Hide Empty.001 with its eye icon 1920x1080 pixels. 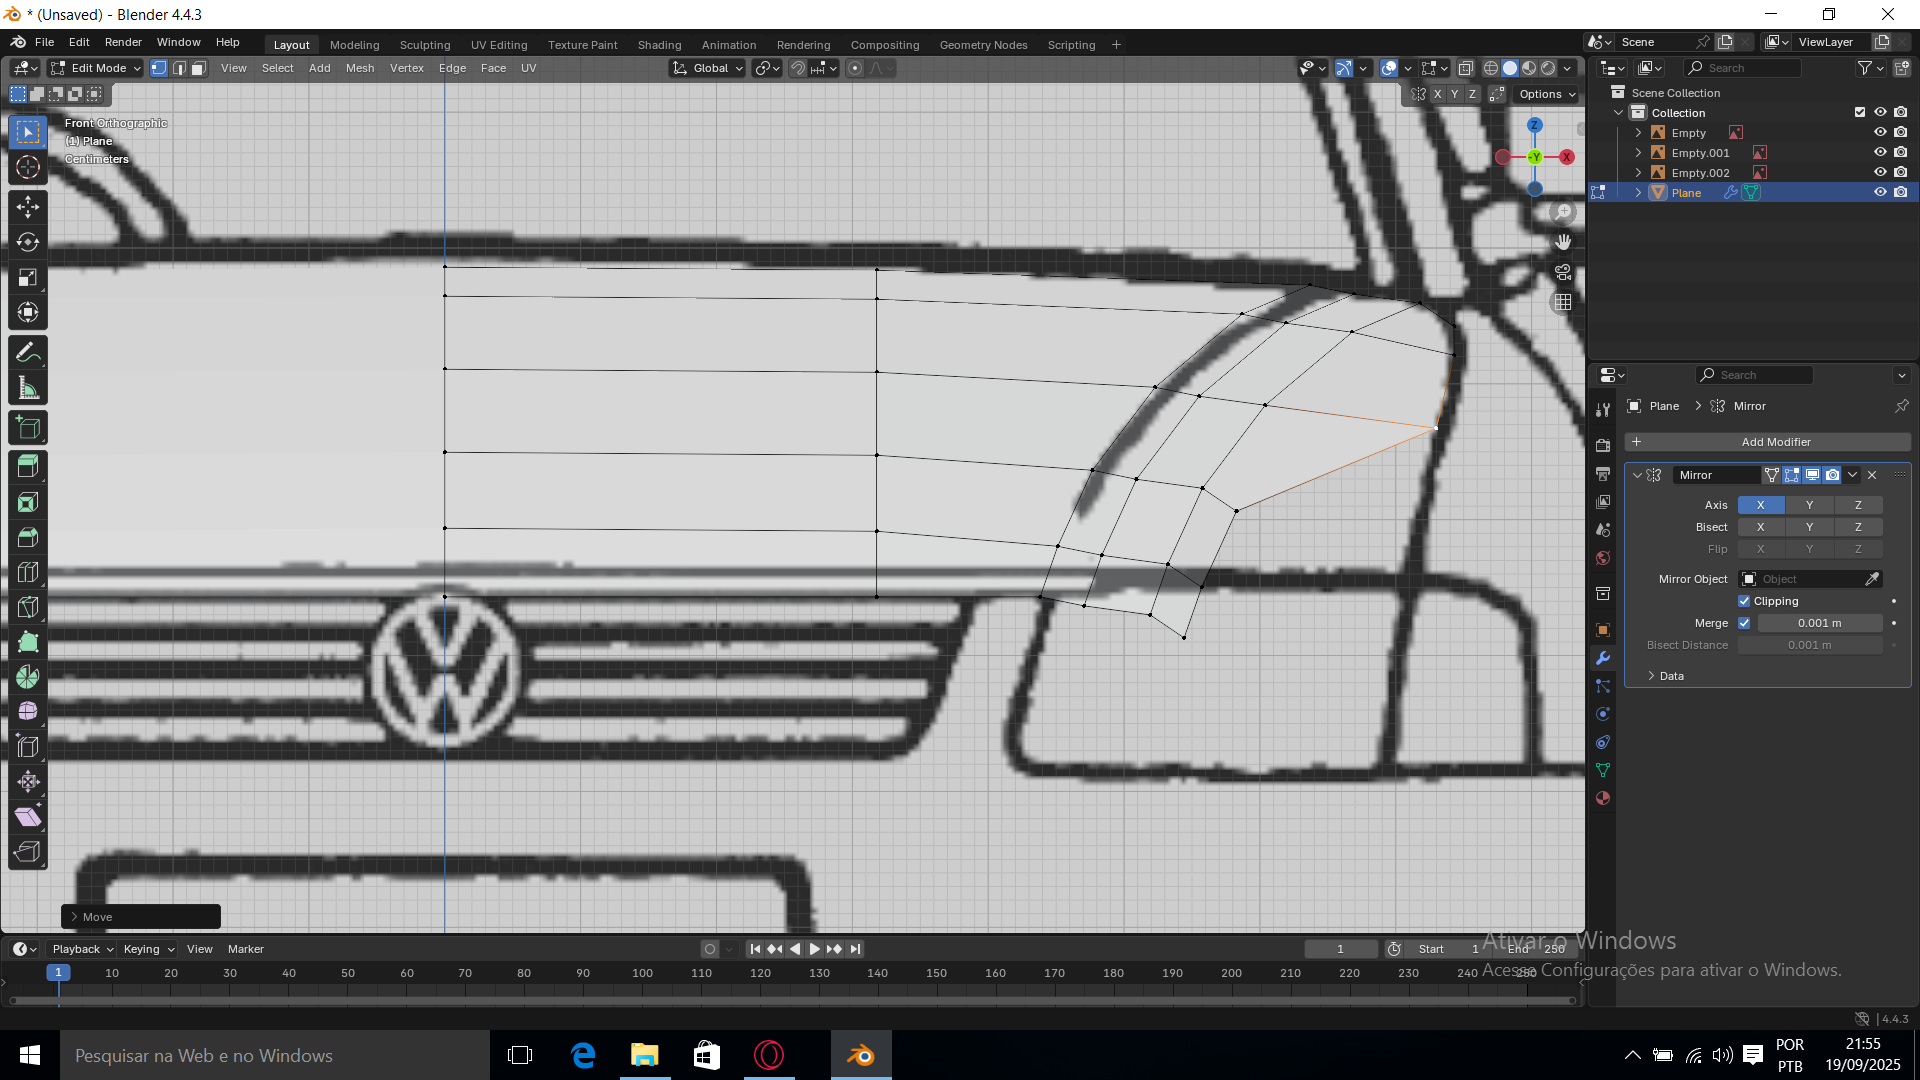1879,153
